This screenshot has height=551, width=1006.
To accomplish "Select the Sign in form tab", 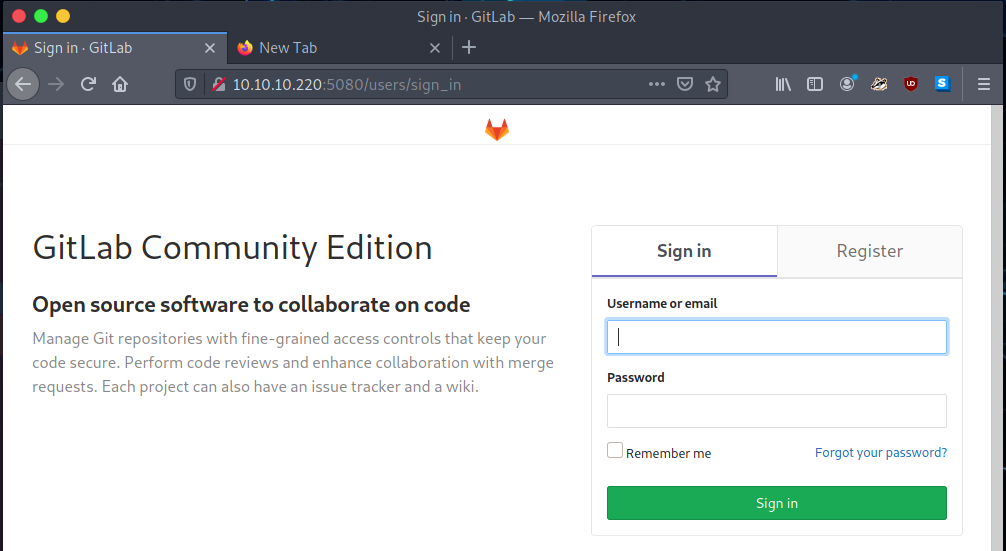I will click(x=684, y=251).
